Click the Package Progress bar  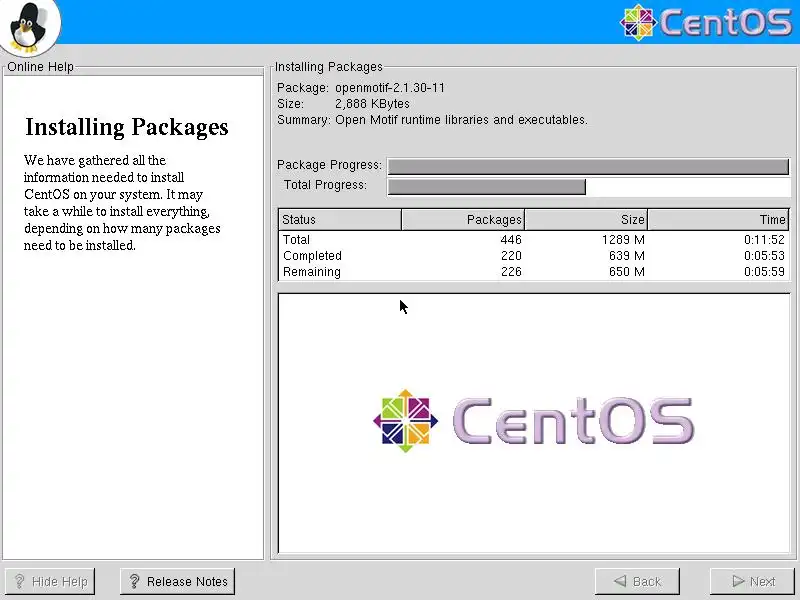(x=588, y=166)
